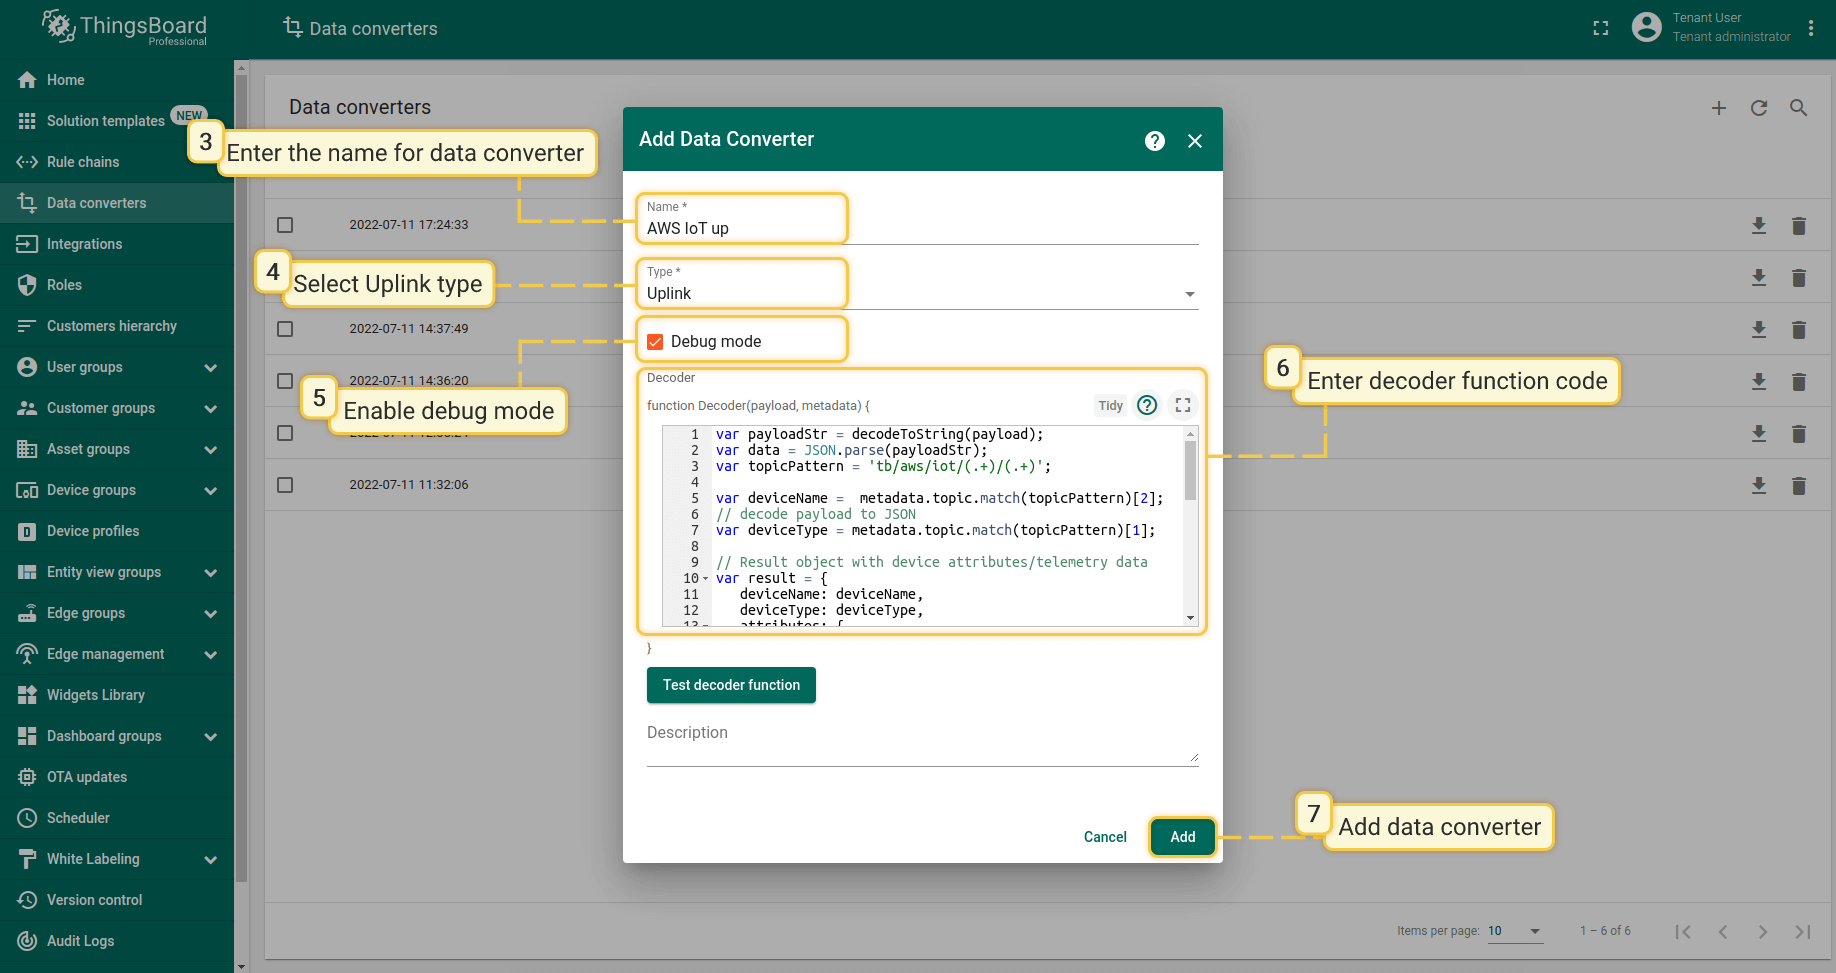Select checkbox for 14:37:49 converter row

coord(285,329)
